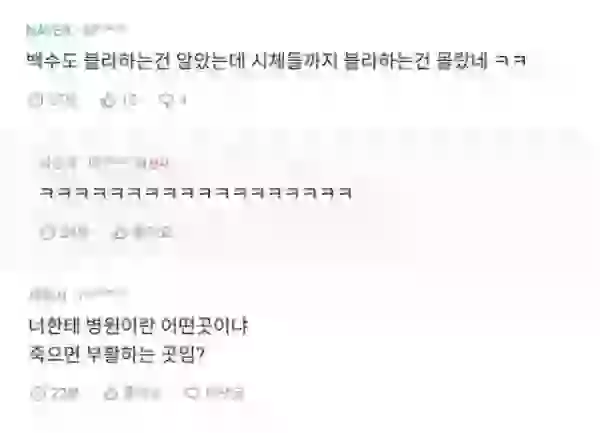This screenshot has width=600, height=433.
Task: Open the author name of the bottom comment
Action: [x=48, y=295]
